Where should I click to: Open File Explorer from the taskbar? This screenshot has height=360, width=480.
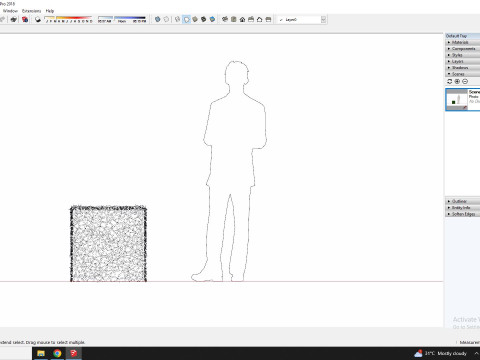pos(41,353)
